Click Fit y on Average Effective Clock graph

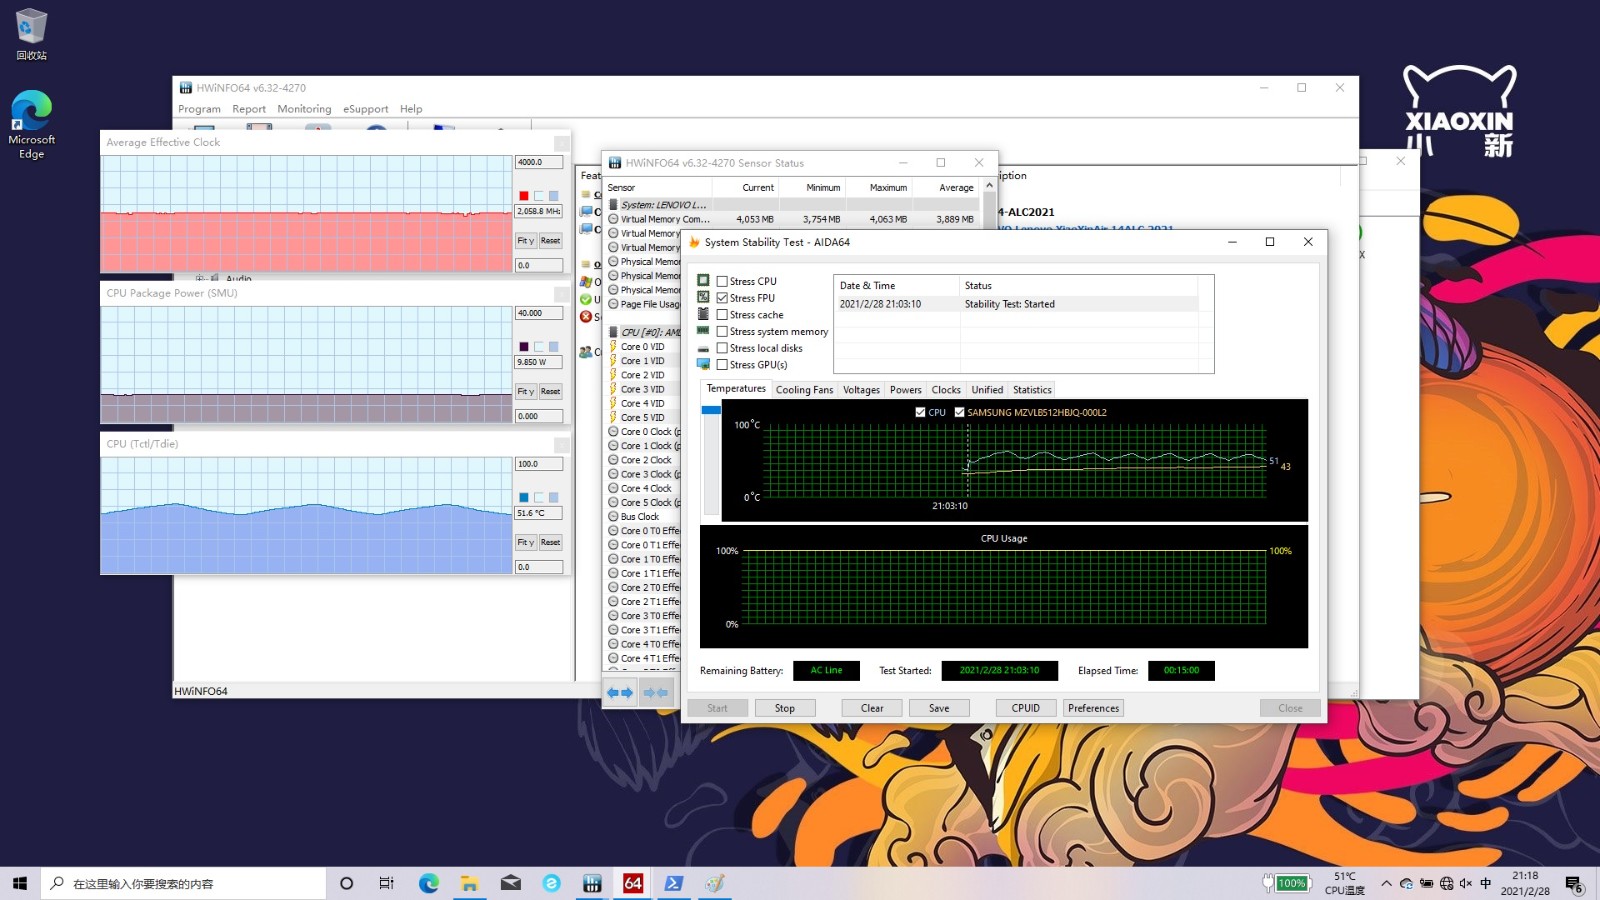coord(526,241)
